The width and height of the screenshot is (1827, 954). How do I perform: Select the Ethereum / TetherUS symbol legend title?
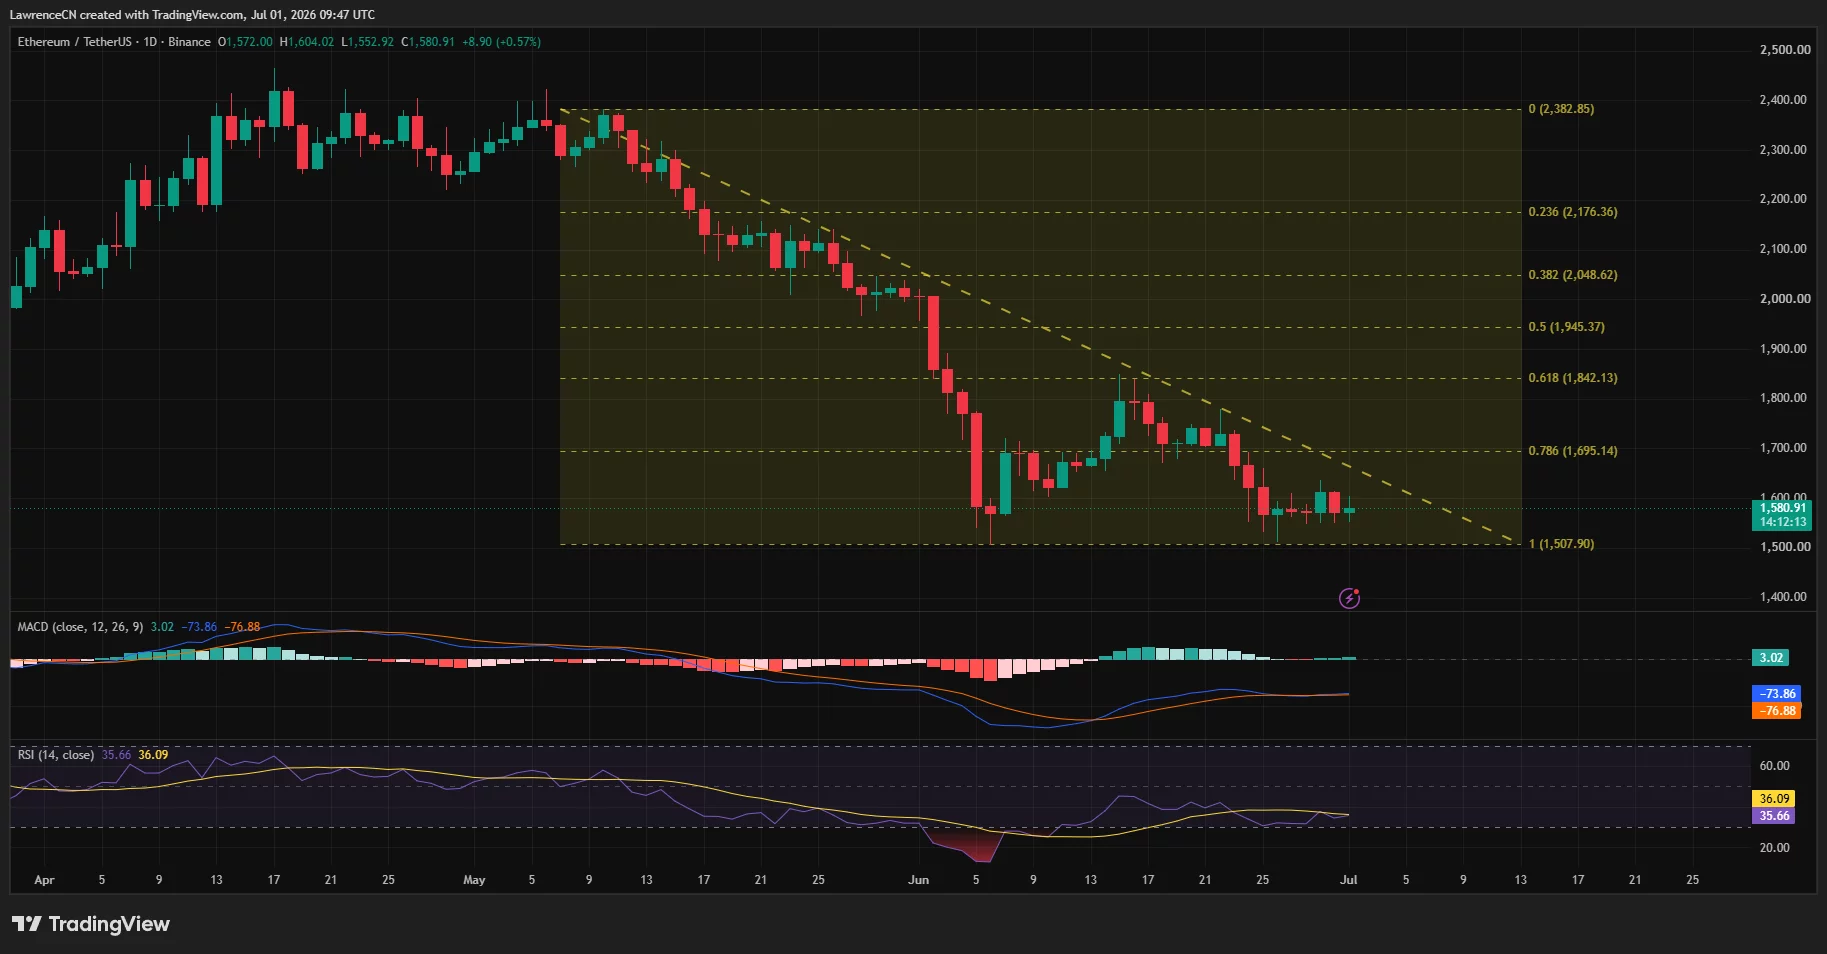(x=114, y=42)
